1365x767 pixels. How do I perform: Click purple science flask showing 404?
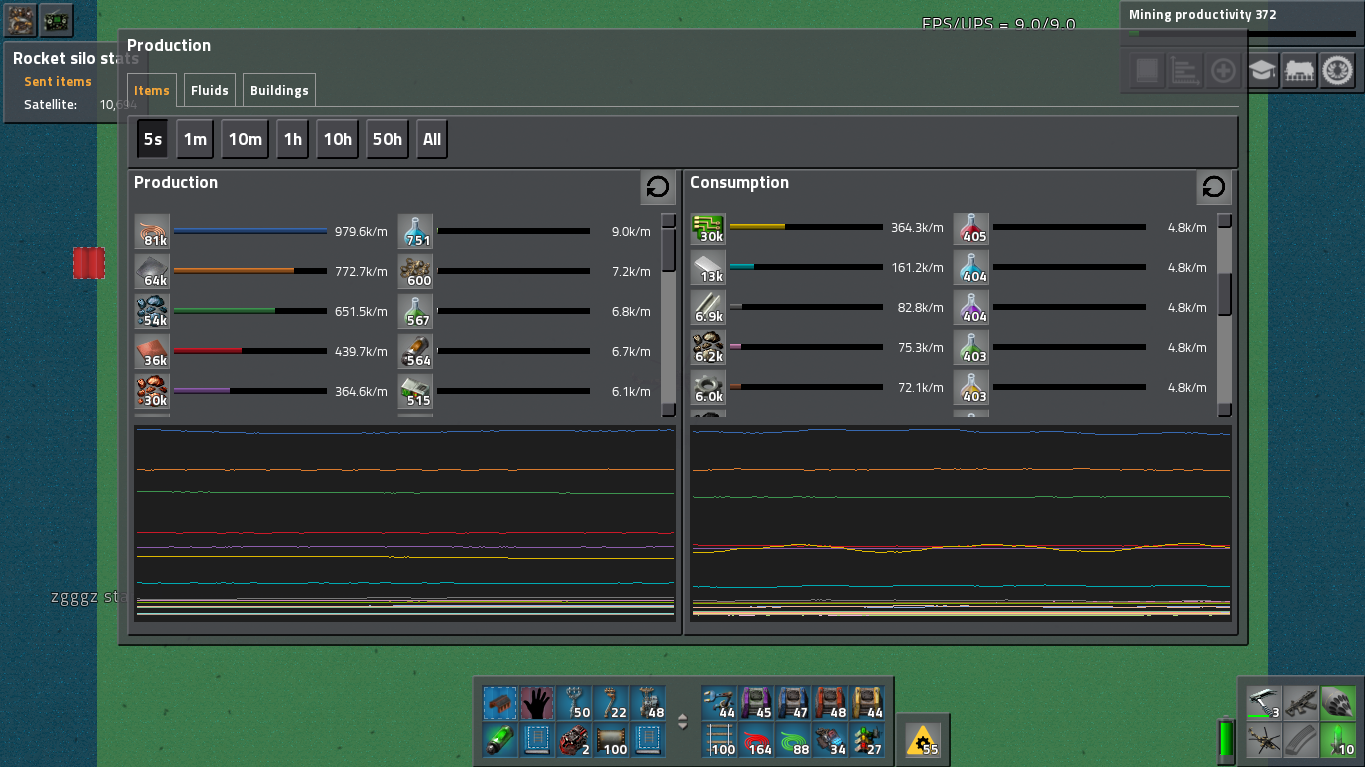point(972,308)
